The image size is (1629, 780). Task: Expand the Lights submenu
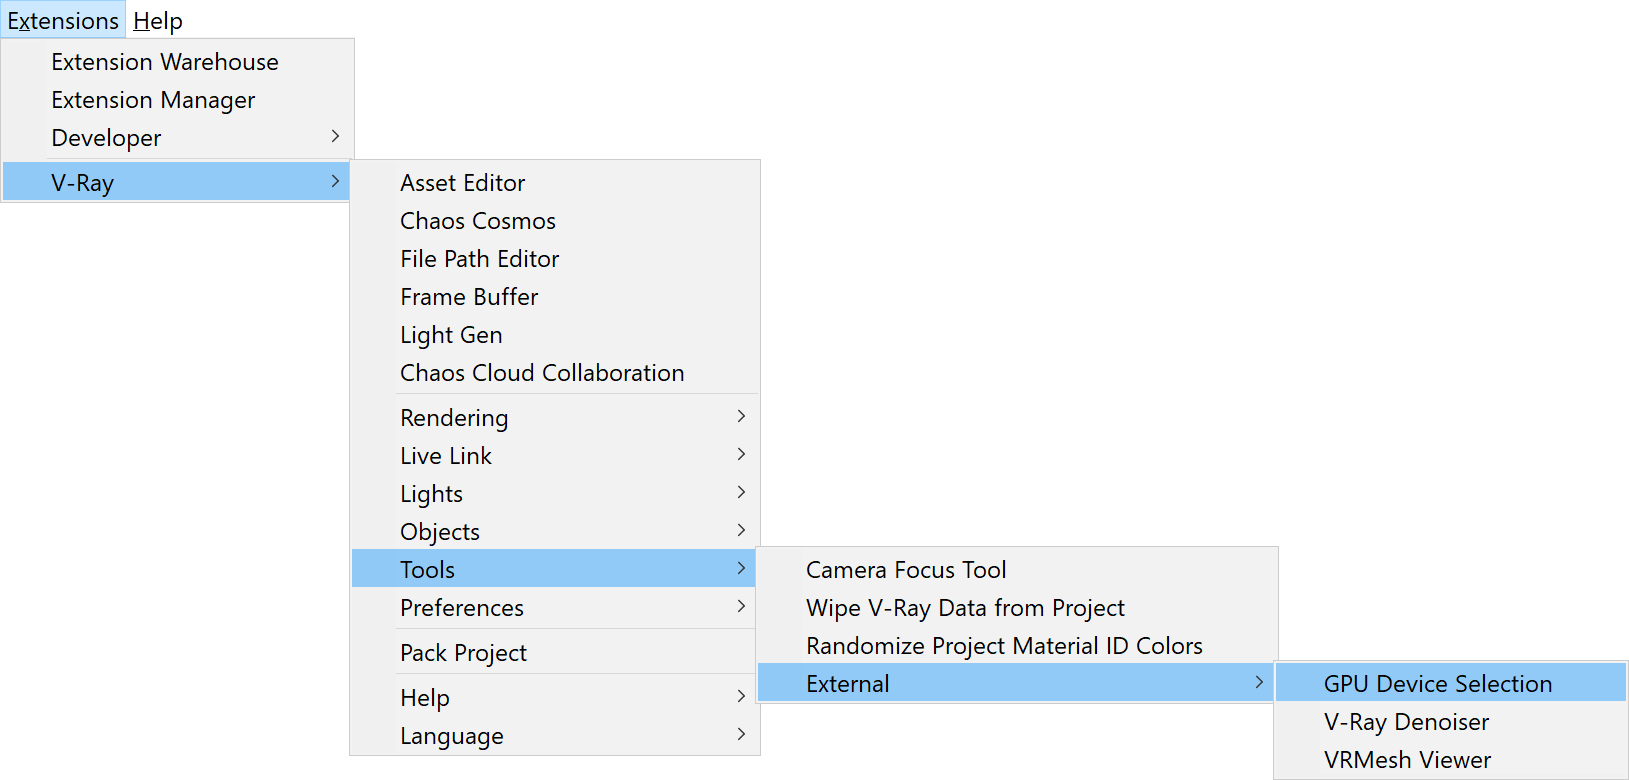pos(555,494)
